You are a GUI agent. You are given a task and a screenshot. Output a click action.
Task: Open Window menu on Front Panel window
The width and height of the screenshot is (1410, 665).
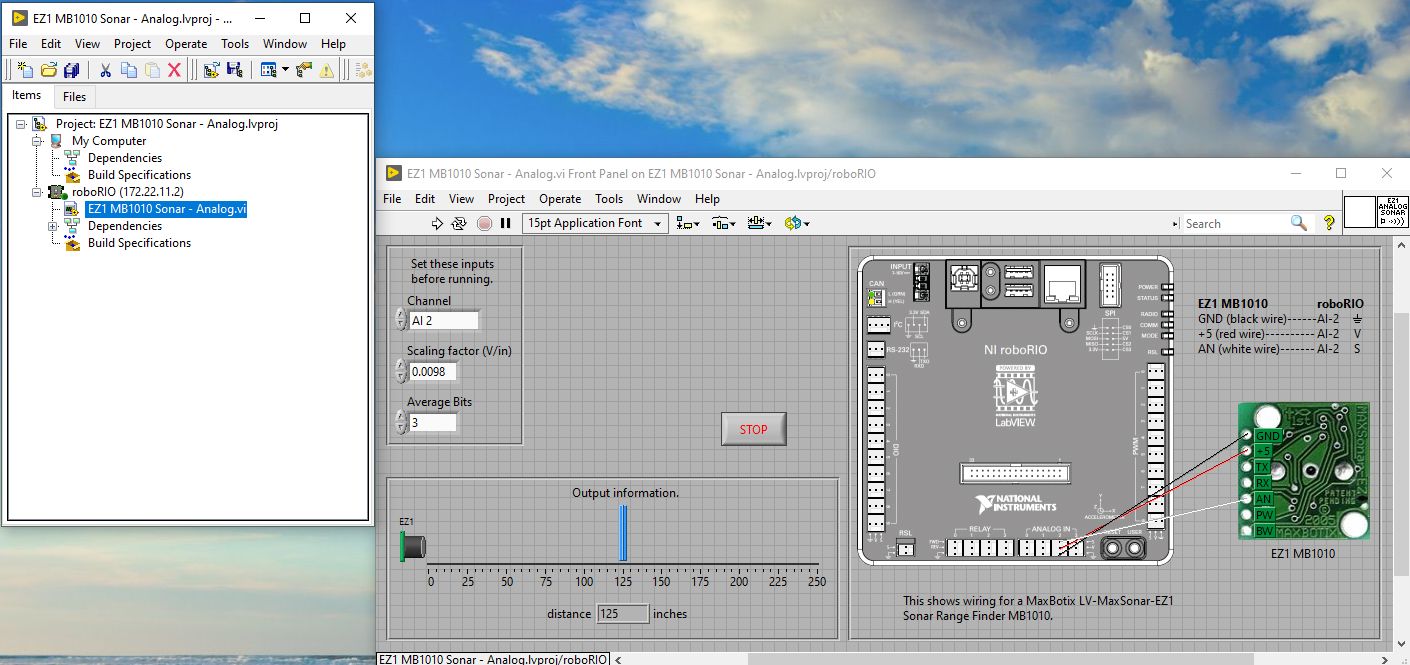pyautogui.click(x=659, y=199)
